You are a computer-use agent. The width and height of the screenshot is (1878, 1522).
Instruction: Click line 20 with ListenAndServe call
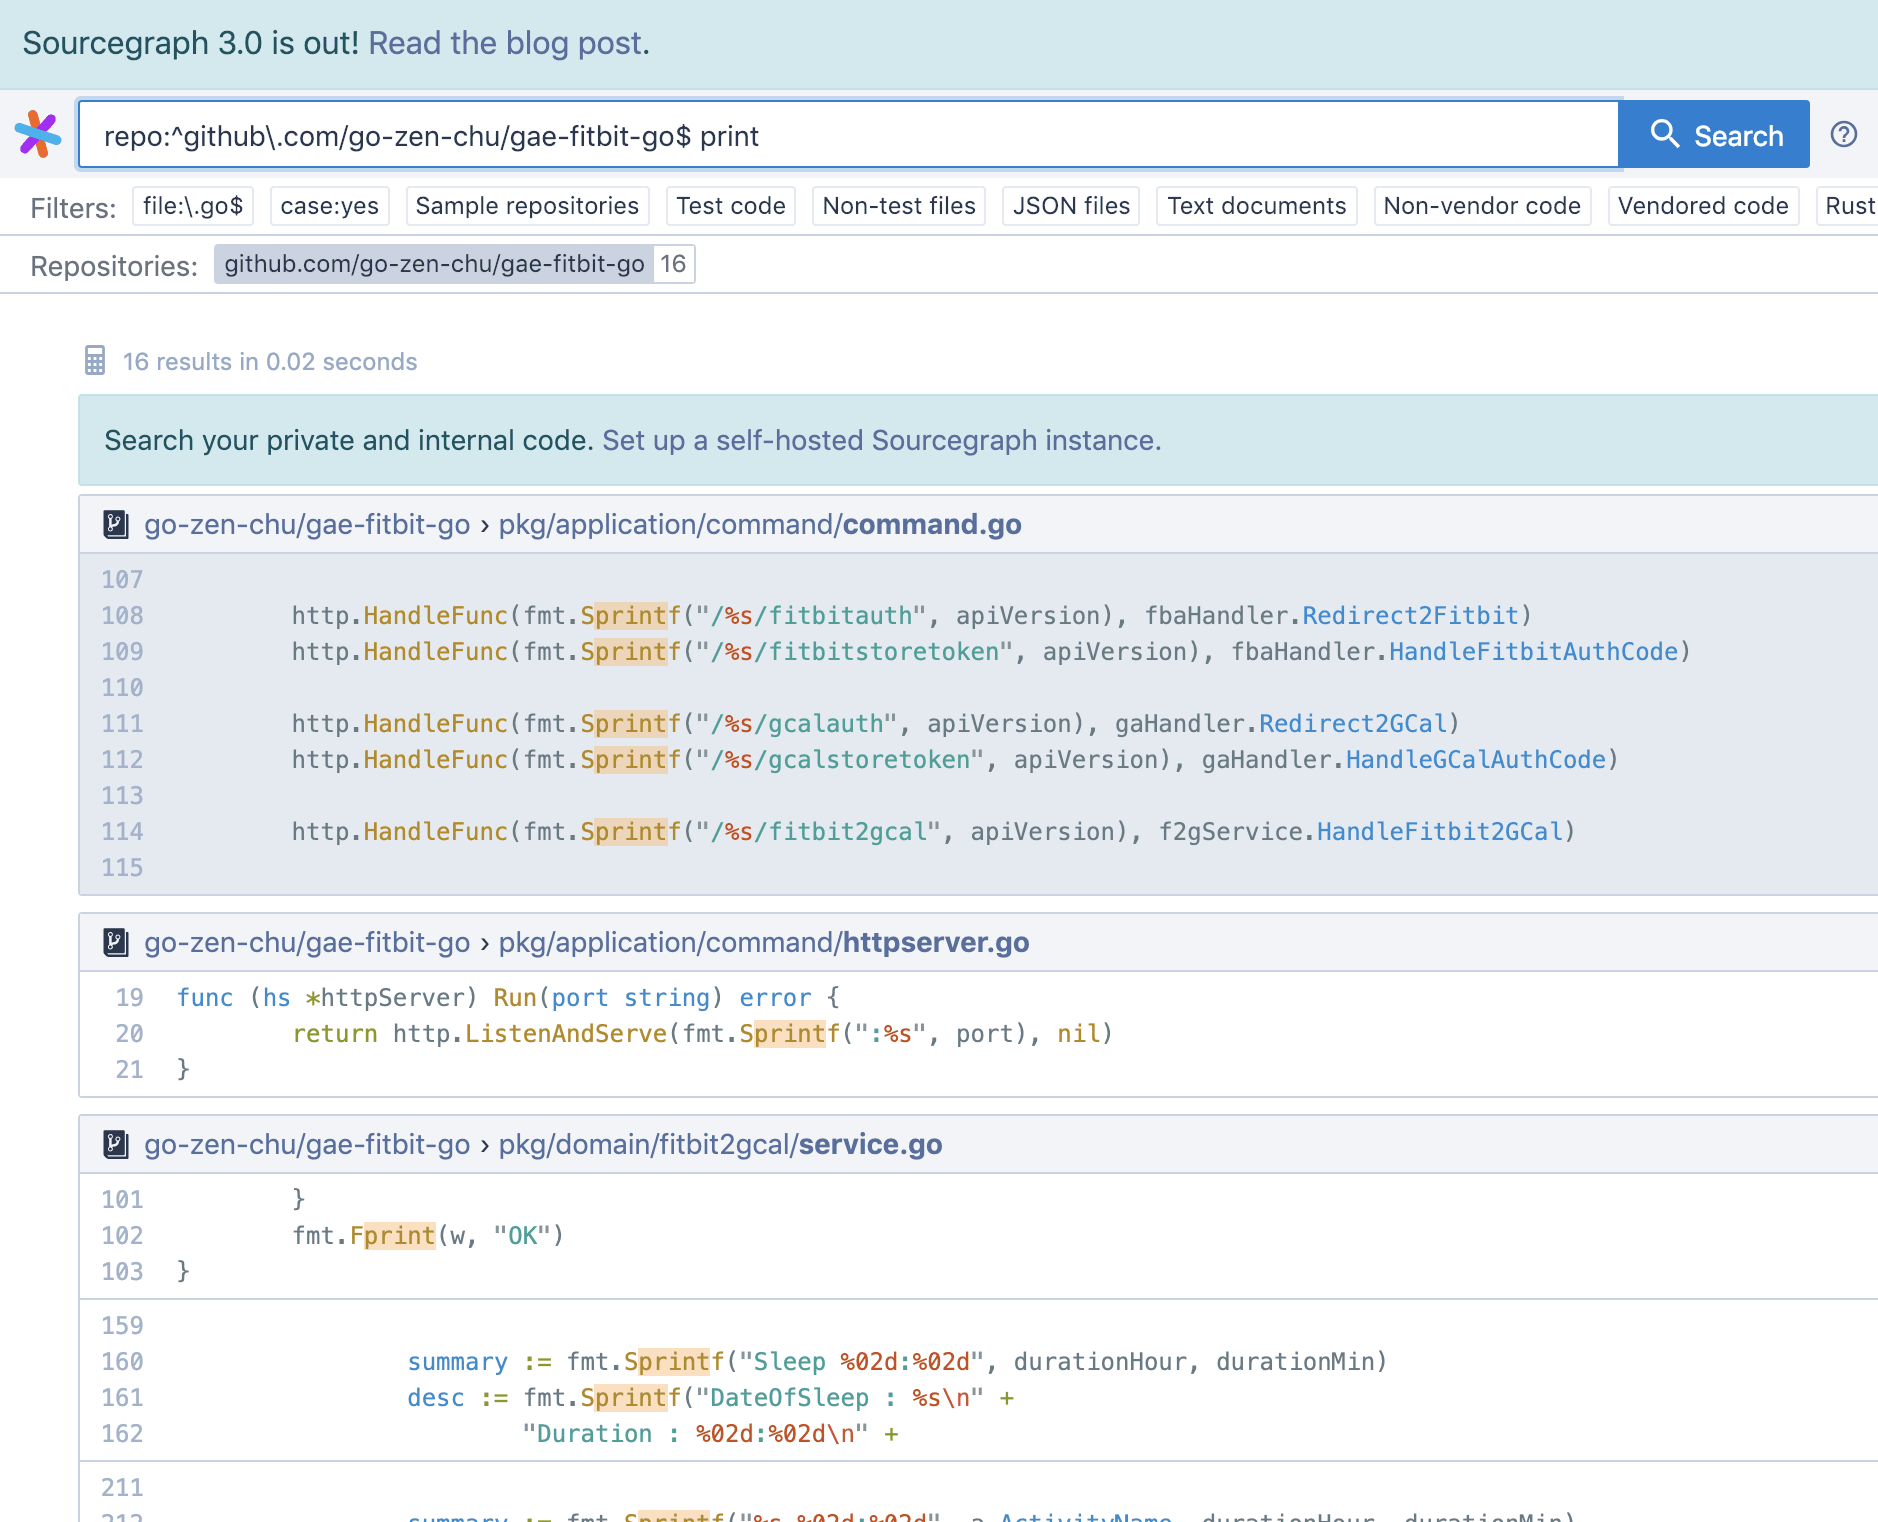pos(979,1034)
